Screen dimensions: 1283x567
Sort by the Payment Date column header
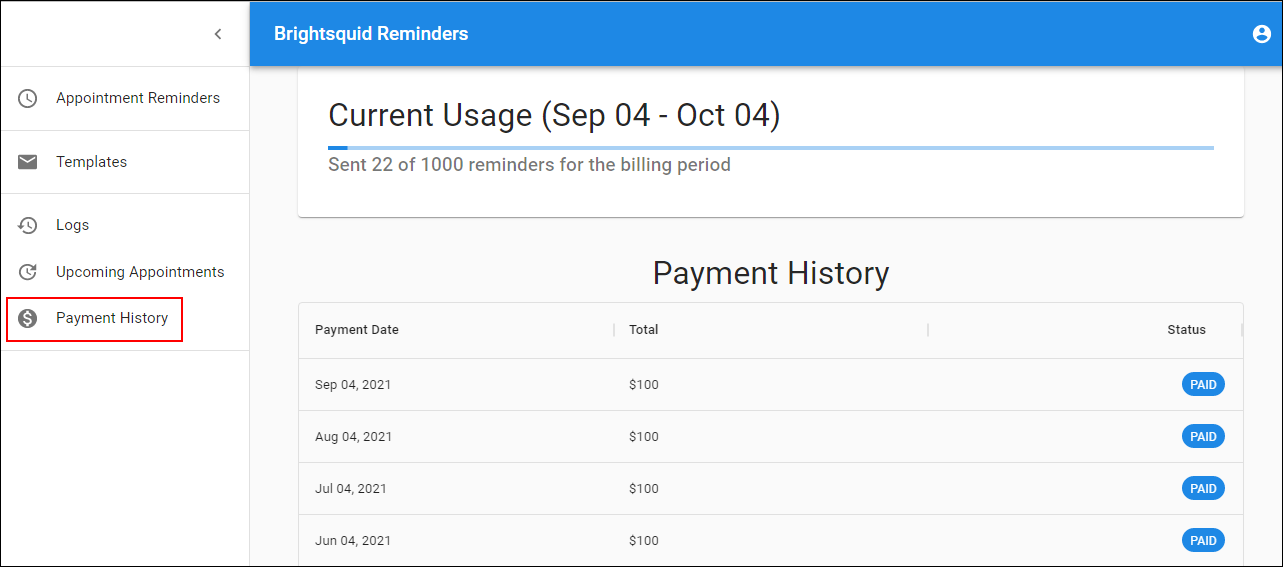[x=357, y=330]
